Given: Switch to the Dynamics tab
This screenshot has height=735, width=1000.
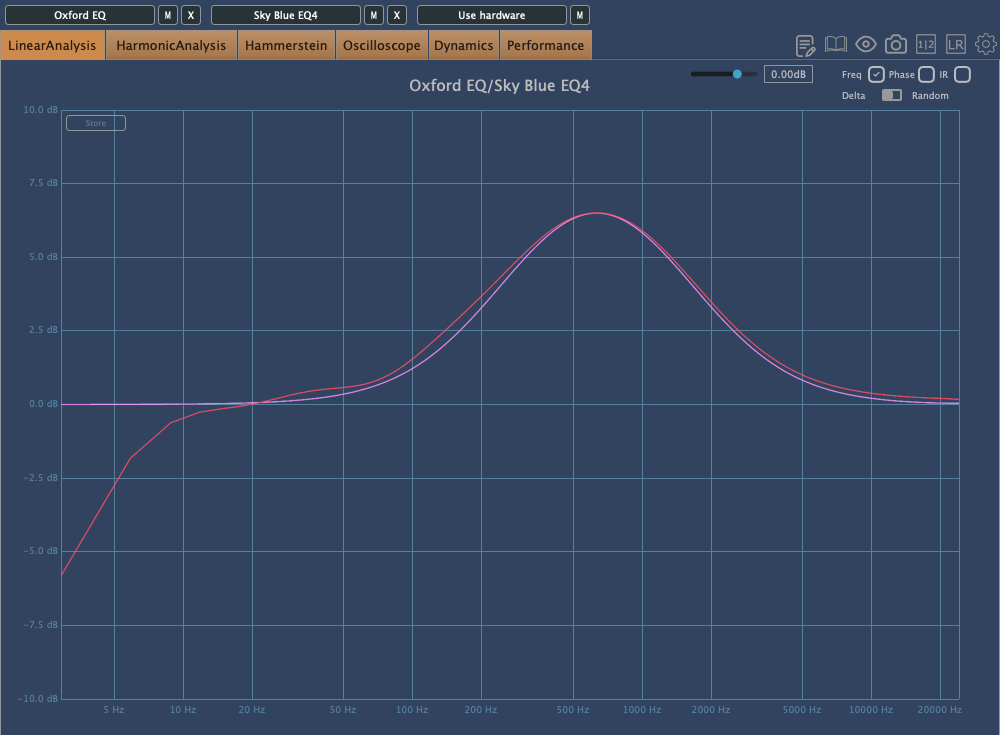Looking at the screenshot, I should pyautogui.click(x=464, y=45).
